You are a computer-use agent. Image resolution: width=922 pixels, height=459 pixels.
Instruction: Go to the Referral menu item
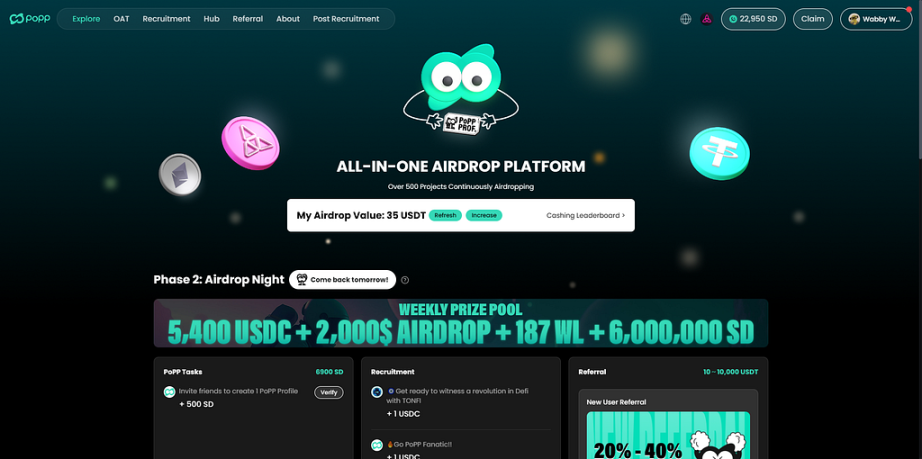pos(248,19)
